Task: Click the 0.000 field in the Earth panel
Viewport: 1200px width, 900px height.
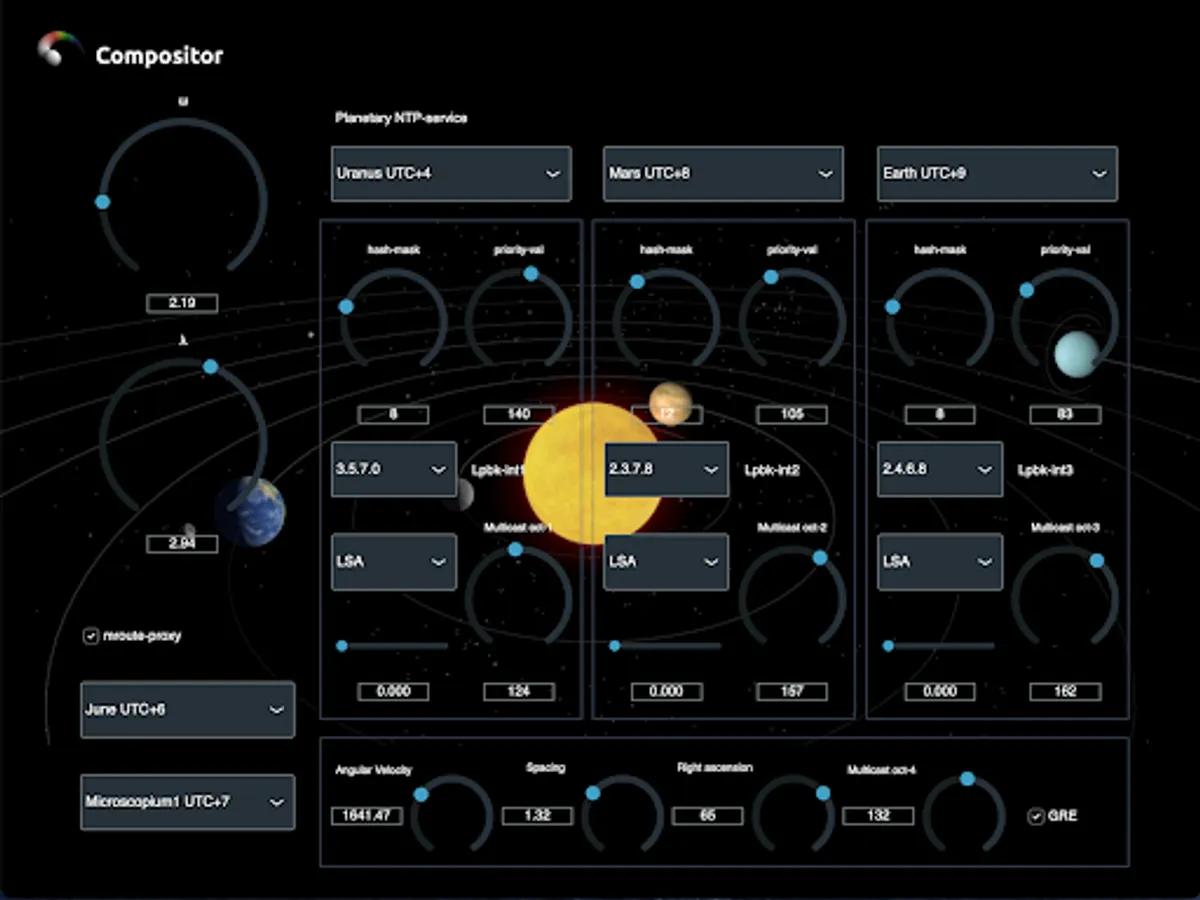Action: [x=940, y=691]
